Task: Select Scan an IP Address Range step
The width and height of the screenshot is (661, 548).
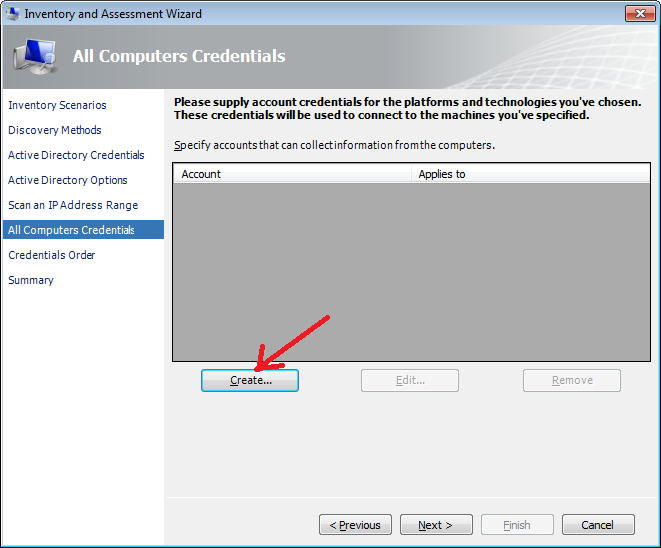Action: coord(73,205)
